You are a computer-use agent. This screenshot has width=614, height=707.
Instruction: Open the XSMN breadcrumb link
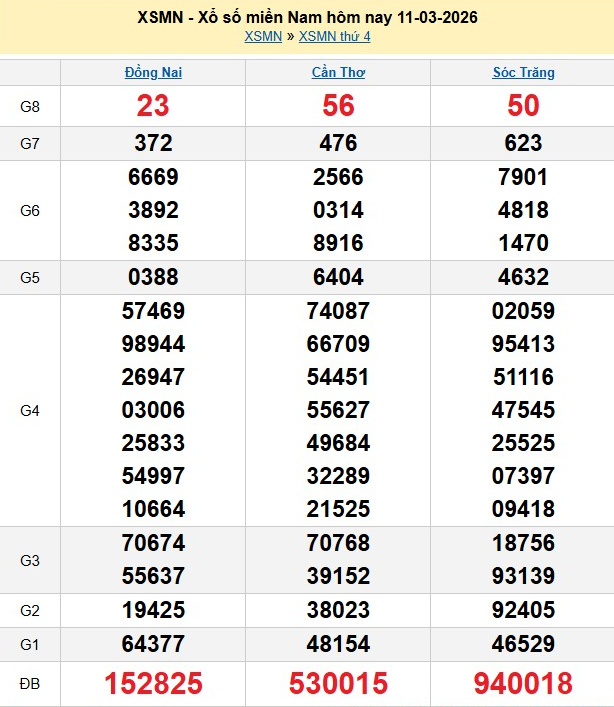pyautogui.click(x=262, y=36)
